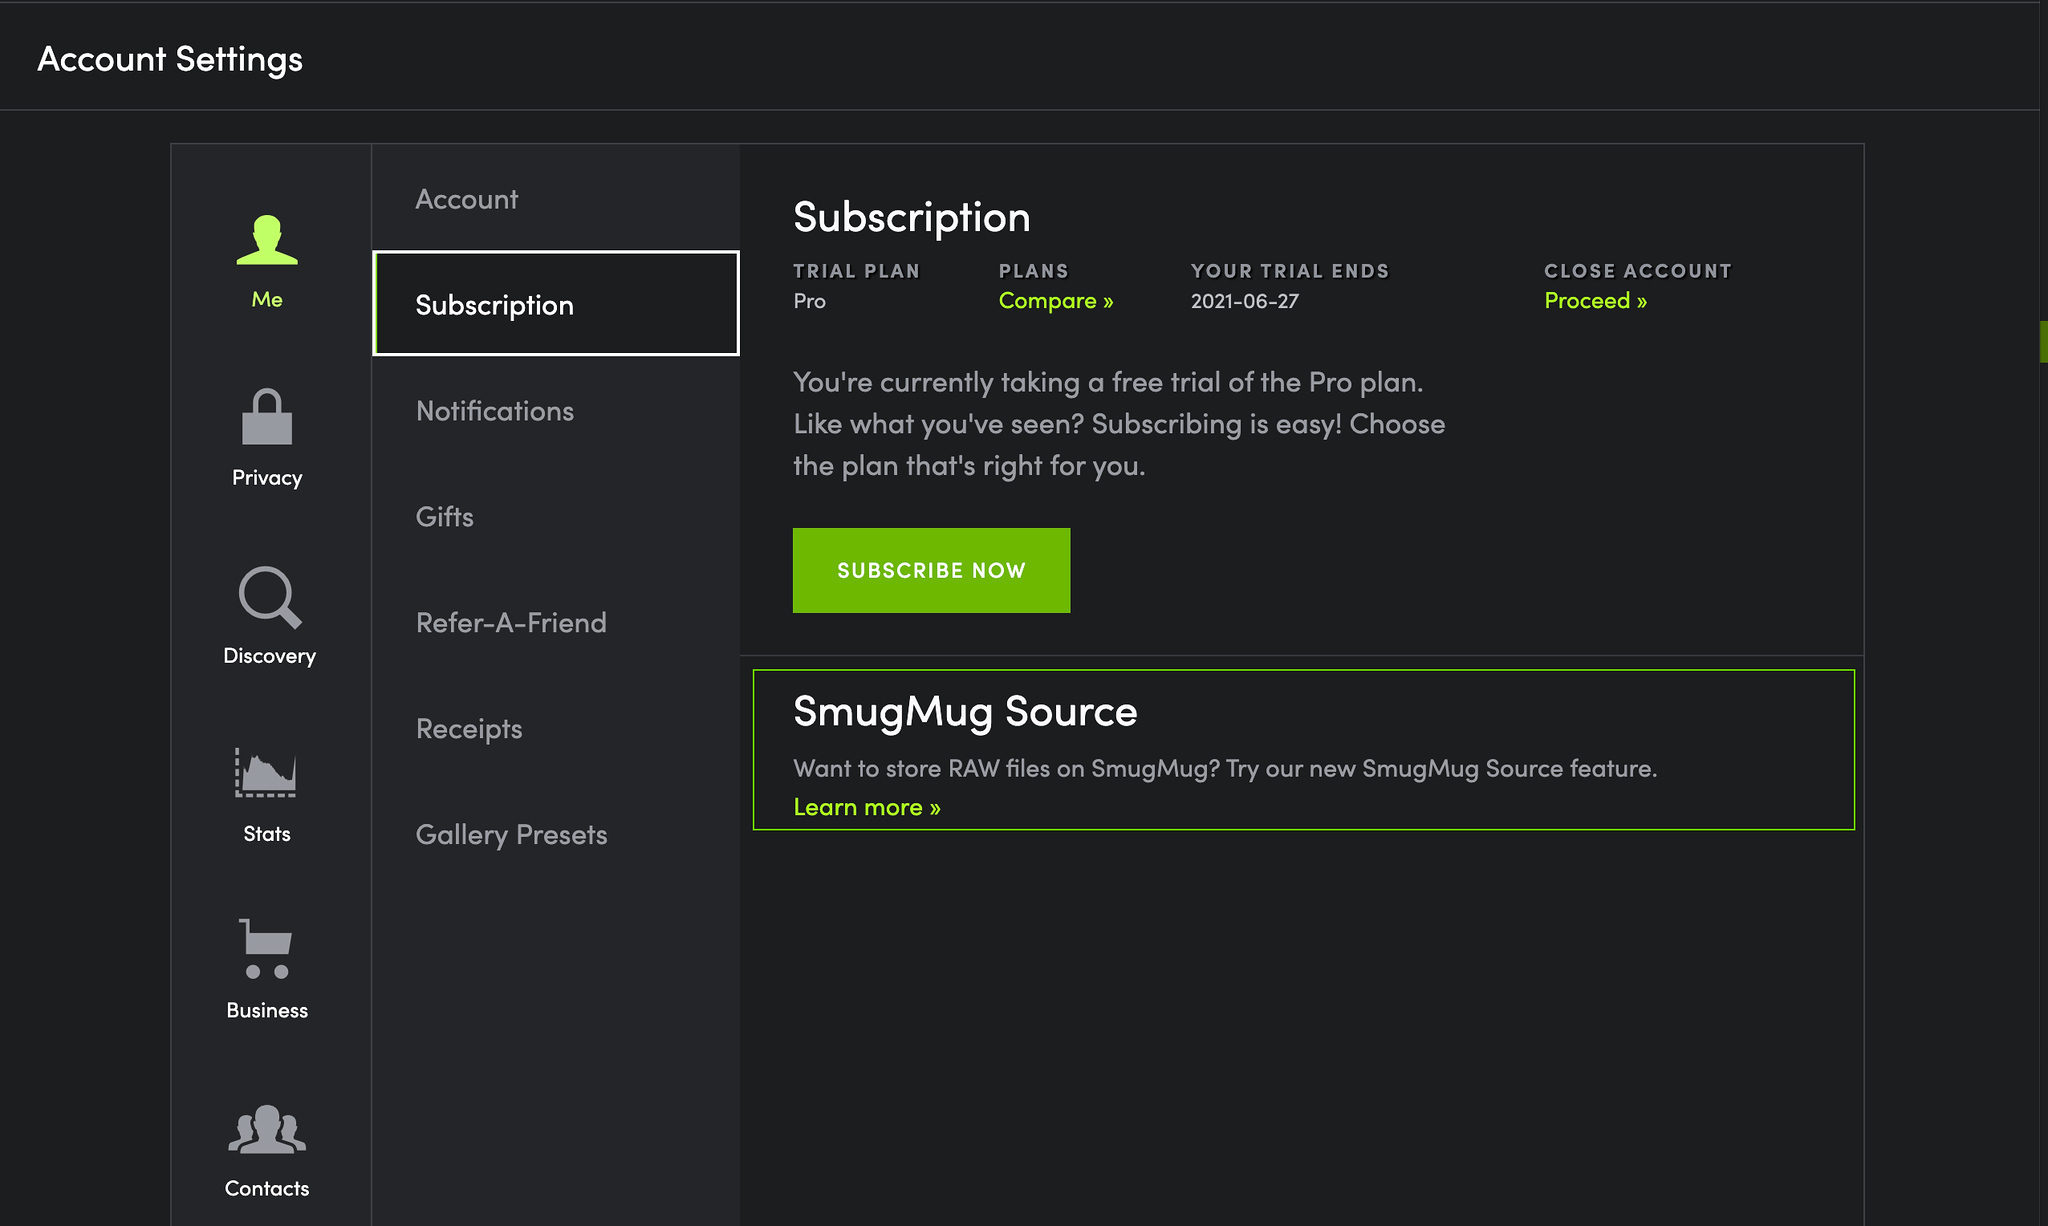Open the Stats chart section
Viewport: 2048px width, 1226px height.
267,795
